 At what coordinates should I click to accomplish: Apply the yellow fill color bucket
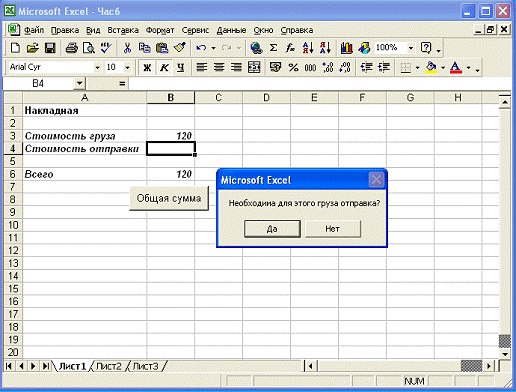pos(431,67)
